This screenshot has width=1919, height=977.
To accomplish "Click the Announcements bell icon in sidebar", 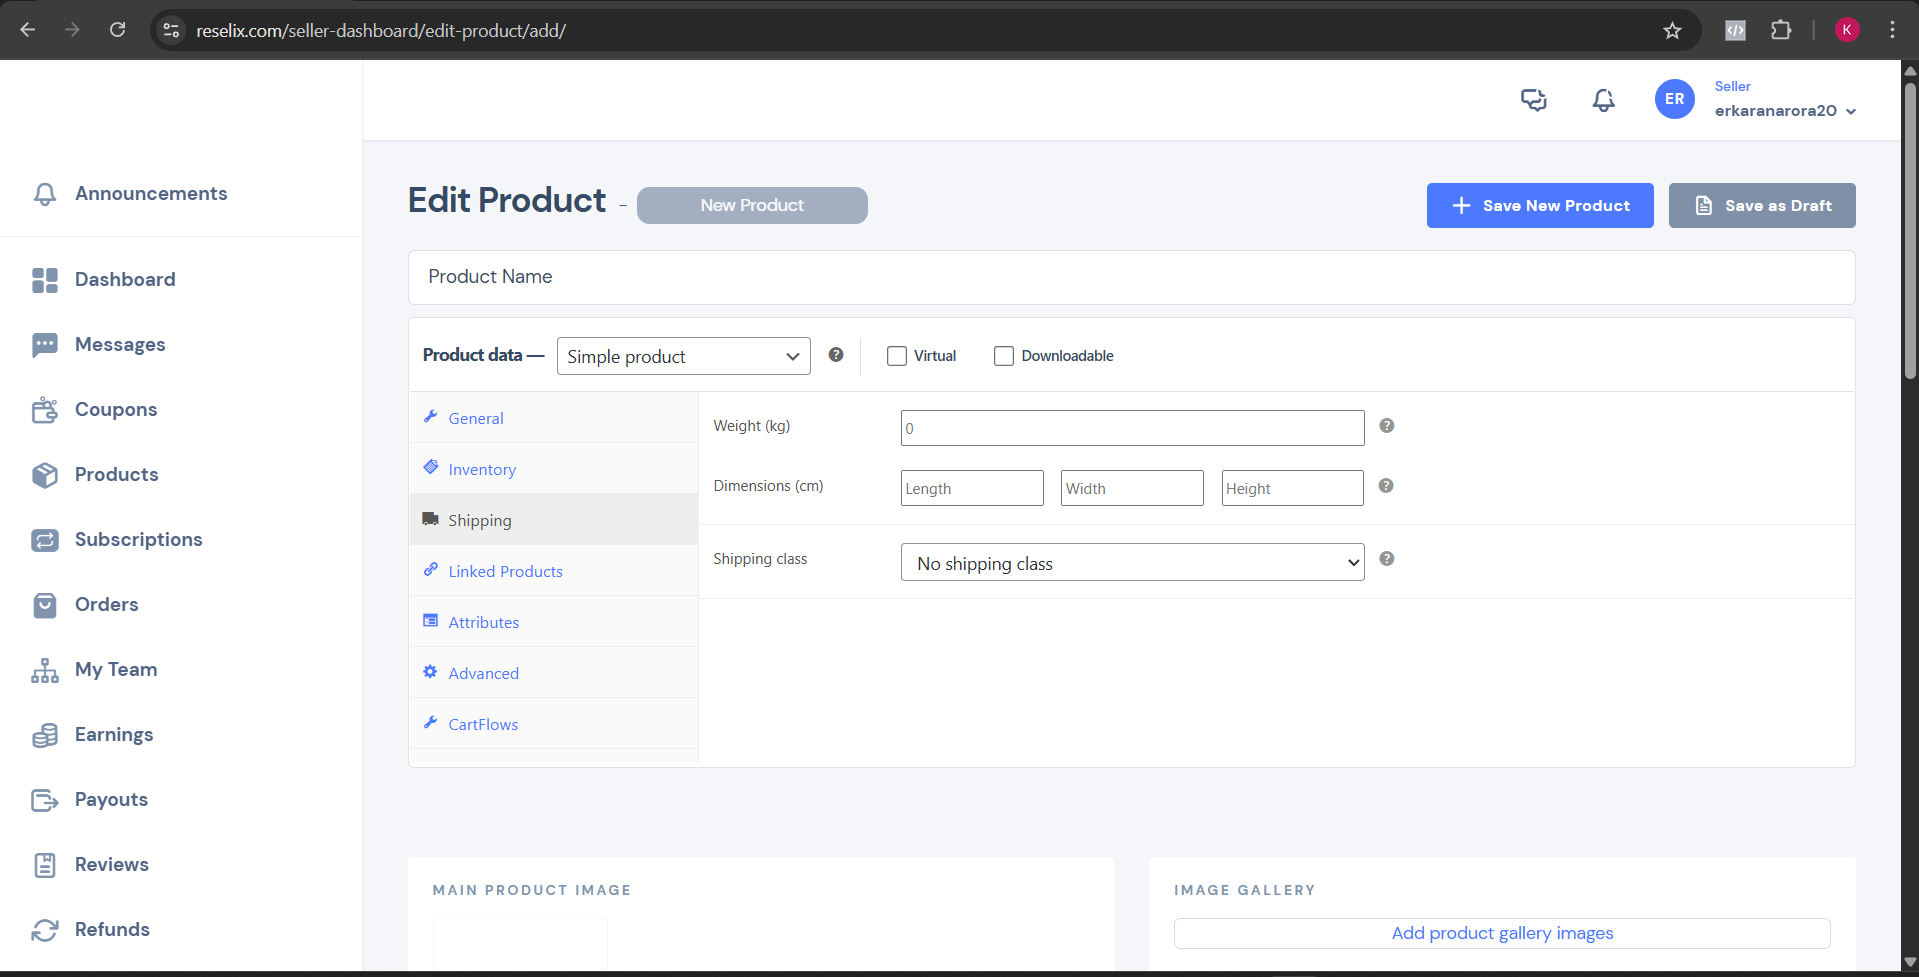I will [44, 194].
